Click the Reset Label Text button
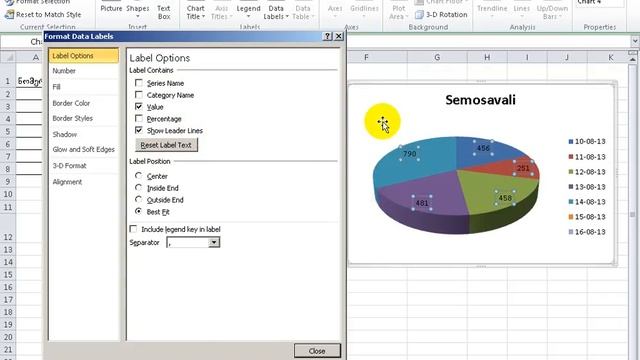Viewport: 640px width, 360px height. coord(166,145)
